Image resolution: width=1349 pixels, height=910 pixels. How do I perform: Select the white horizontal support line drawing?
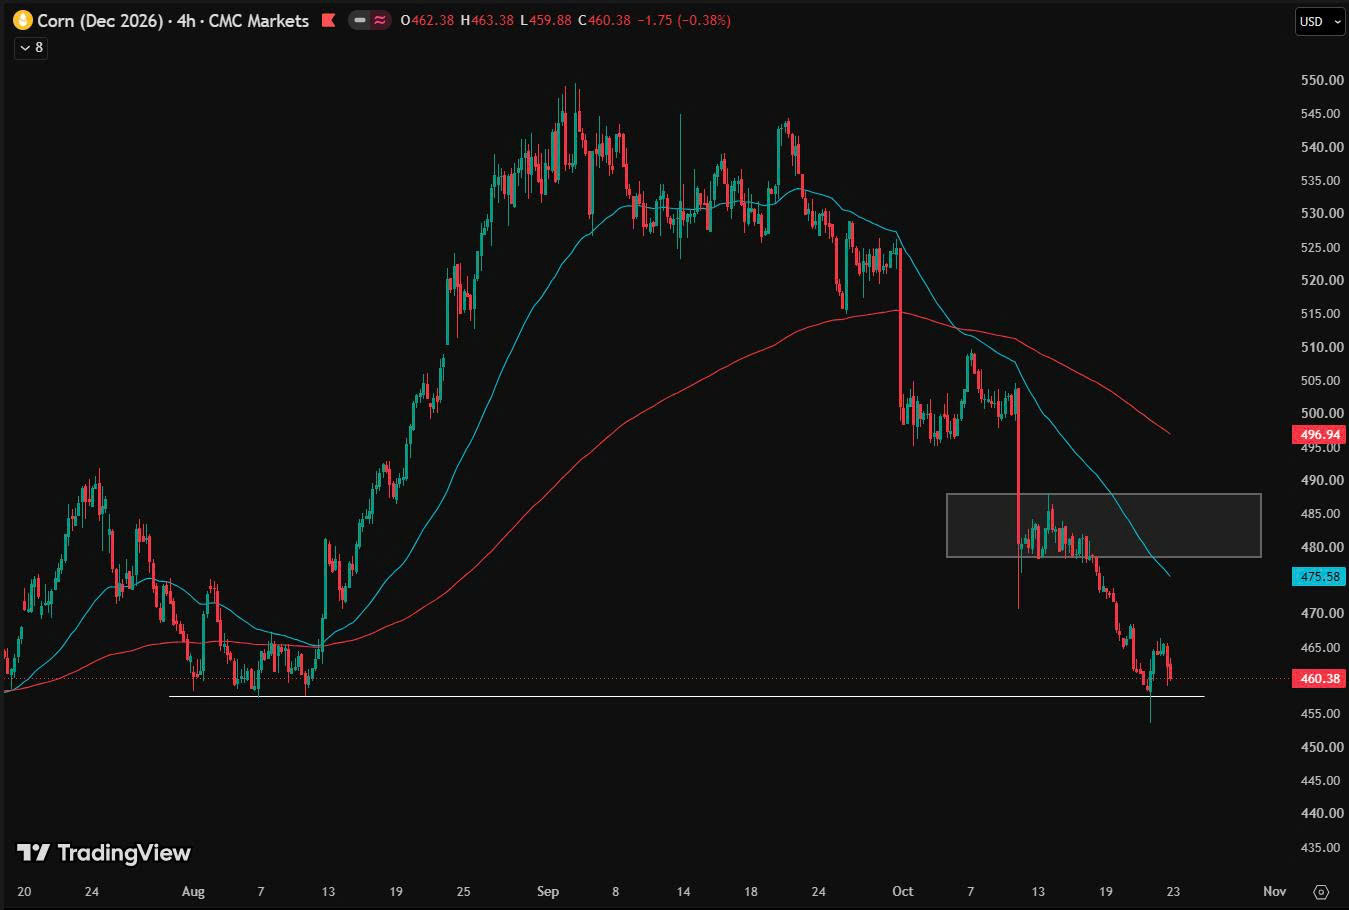tap(686, 696)
